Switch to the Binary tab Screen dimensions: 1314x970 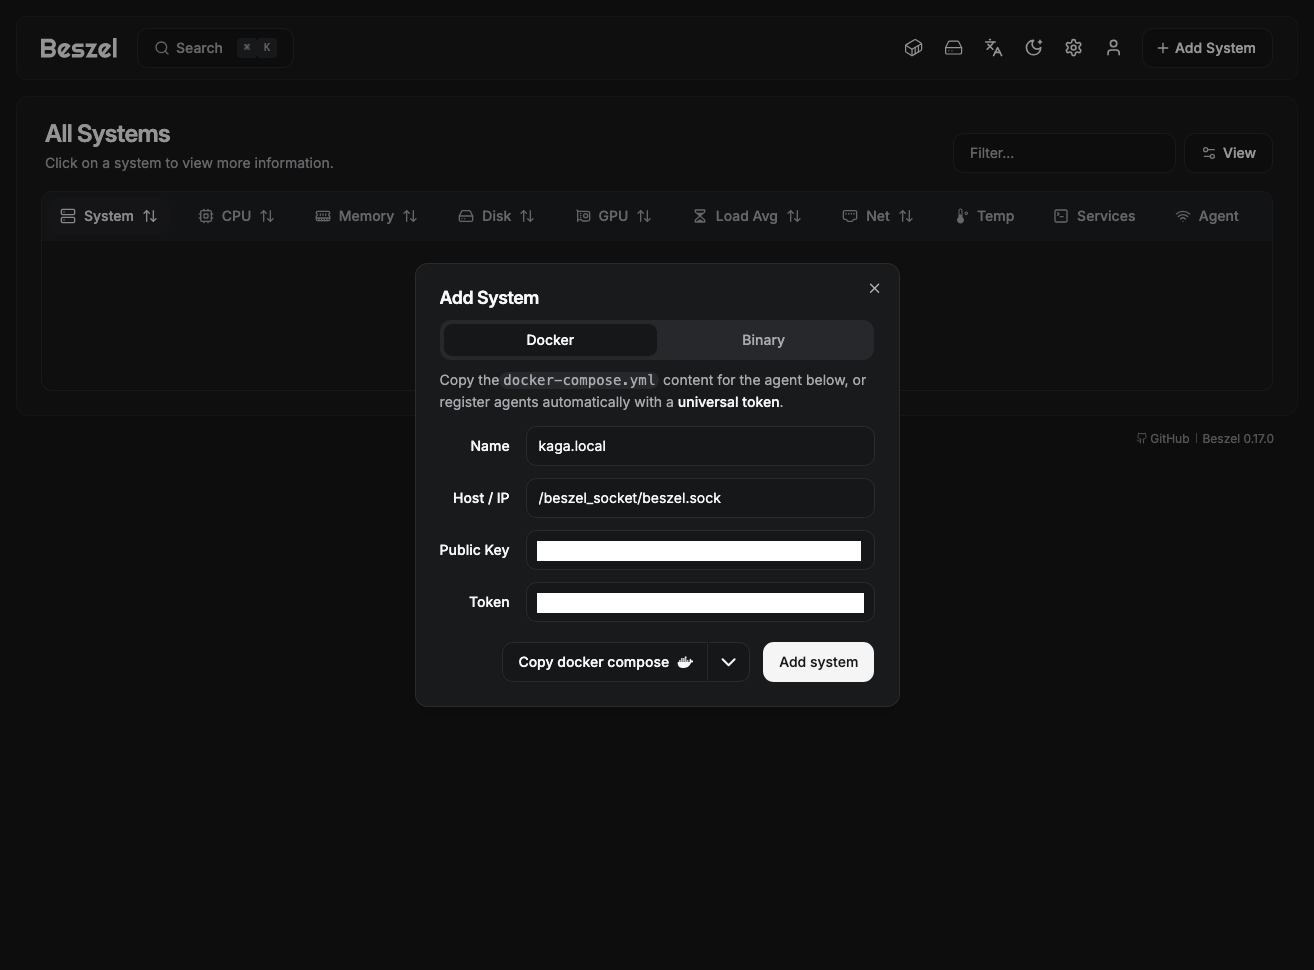tap(763, 340)
